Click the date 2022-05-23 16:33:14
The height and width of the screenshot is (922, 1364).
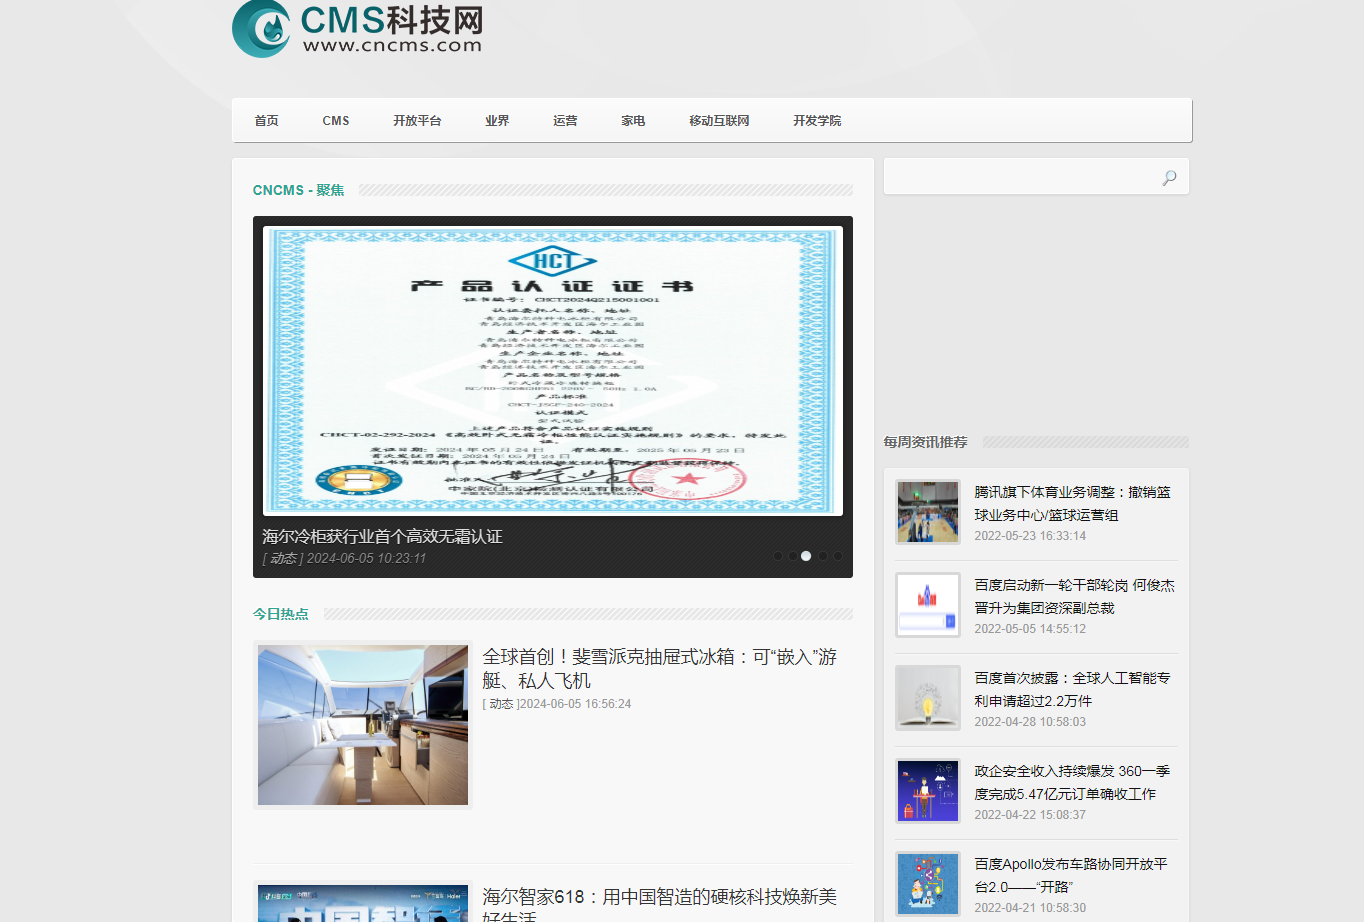coord(1030,536)
